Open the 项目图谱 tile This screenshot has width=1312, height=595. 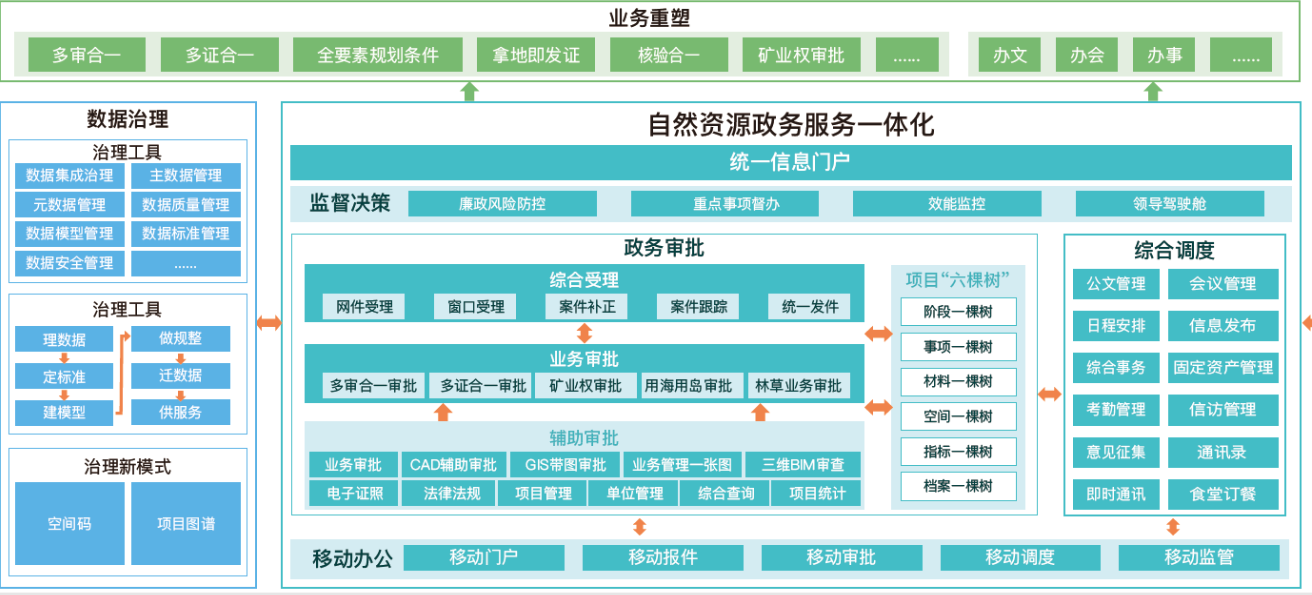[186, 523]
